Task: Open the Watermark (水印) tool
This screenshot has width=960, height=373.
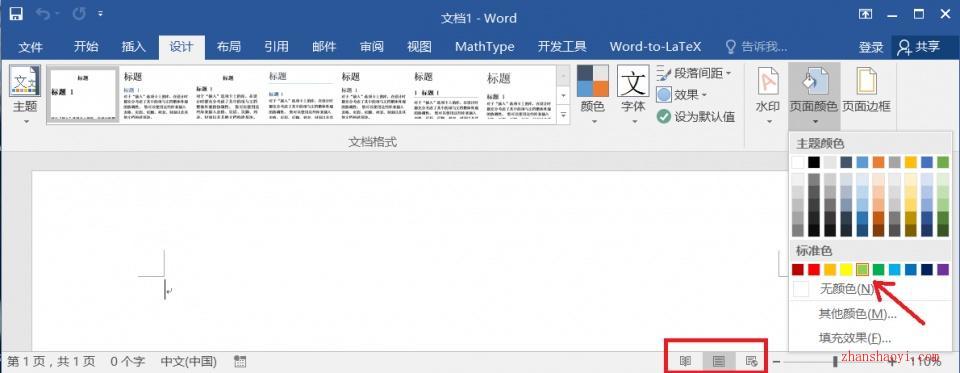Action: [767, 94]
